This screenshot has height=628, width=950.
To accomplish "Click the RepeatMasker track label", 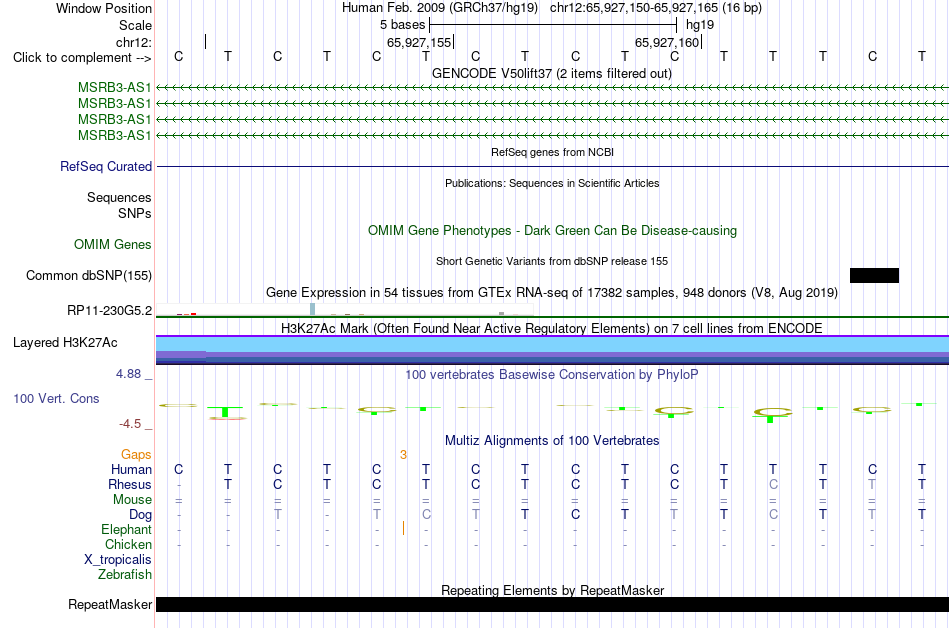I will [x=110, y=604].
